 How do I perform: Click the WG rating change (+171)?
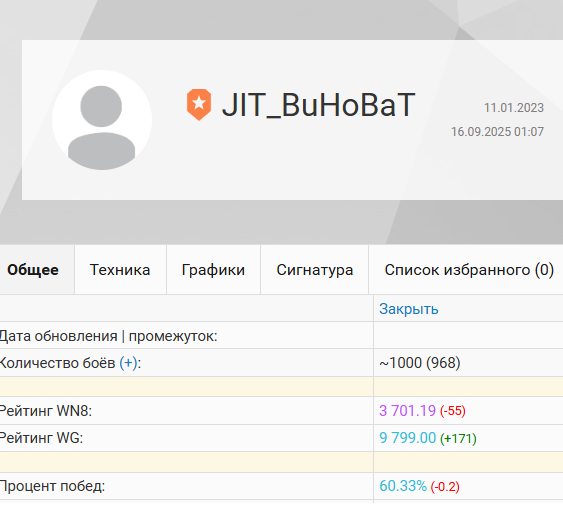[458, 438]
